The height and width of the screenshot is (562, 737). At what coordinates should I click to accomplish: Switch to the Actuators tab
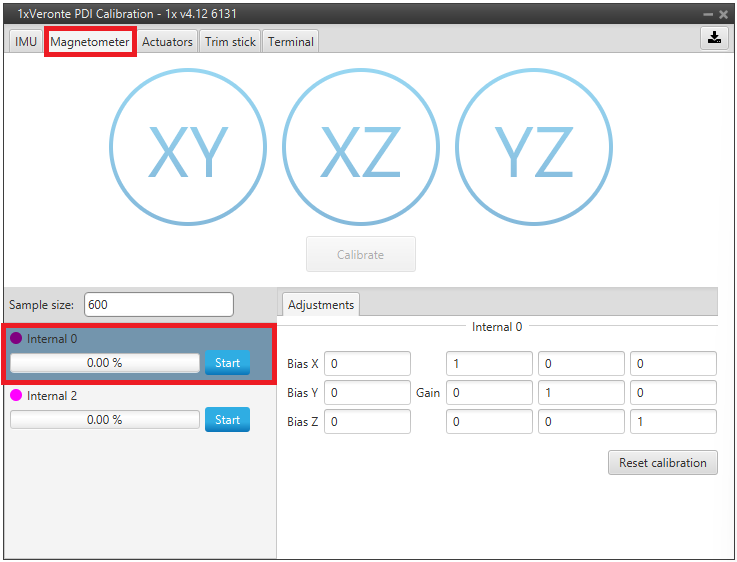tap(167, 42)
